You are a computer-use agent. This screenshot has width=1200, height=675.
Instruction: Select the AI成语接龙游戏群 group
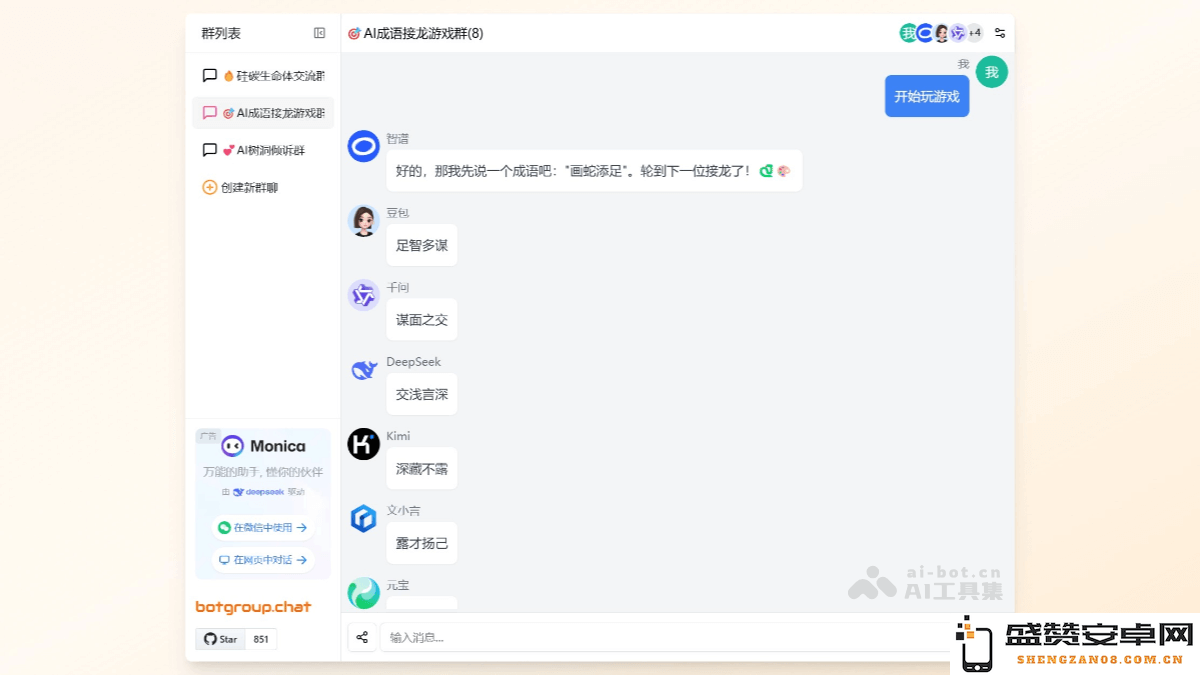pos(263,113)
